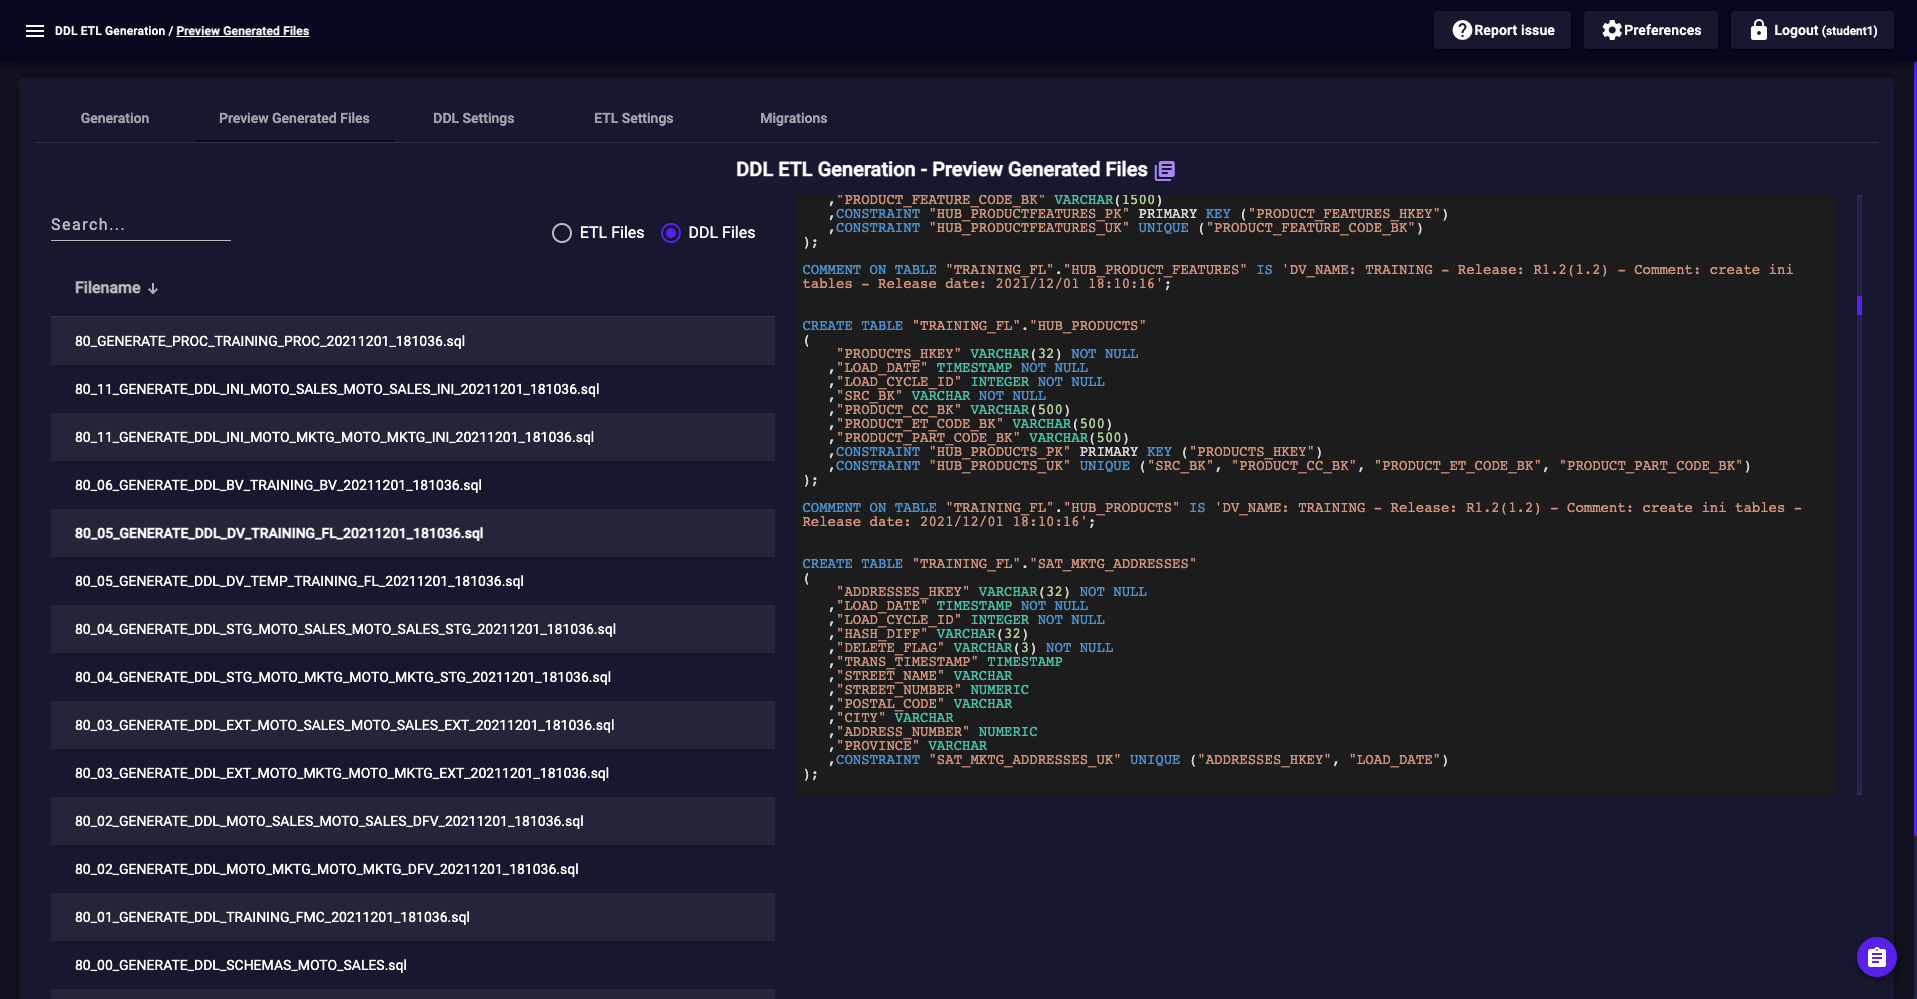Click the code preview scrollbar thumb
The height and width of the screenshot is (999, 1917).
[x=1859, y=305]
